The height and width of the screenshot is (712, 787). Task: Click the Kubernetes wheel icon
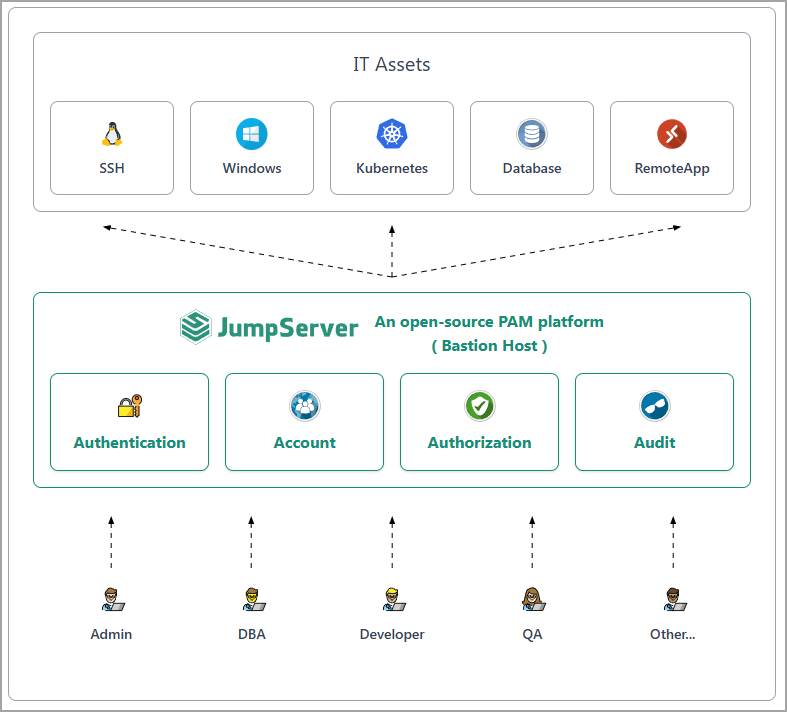392,134
